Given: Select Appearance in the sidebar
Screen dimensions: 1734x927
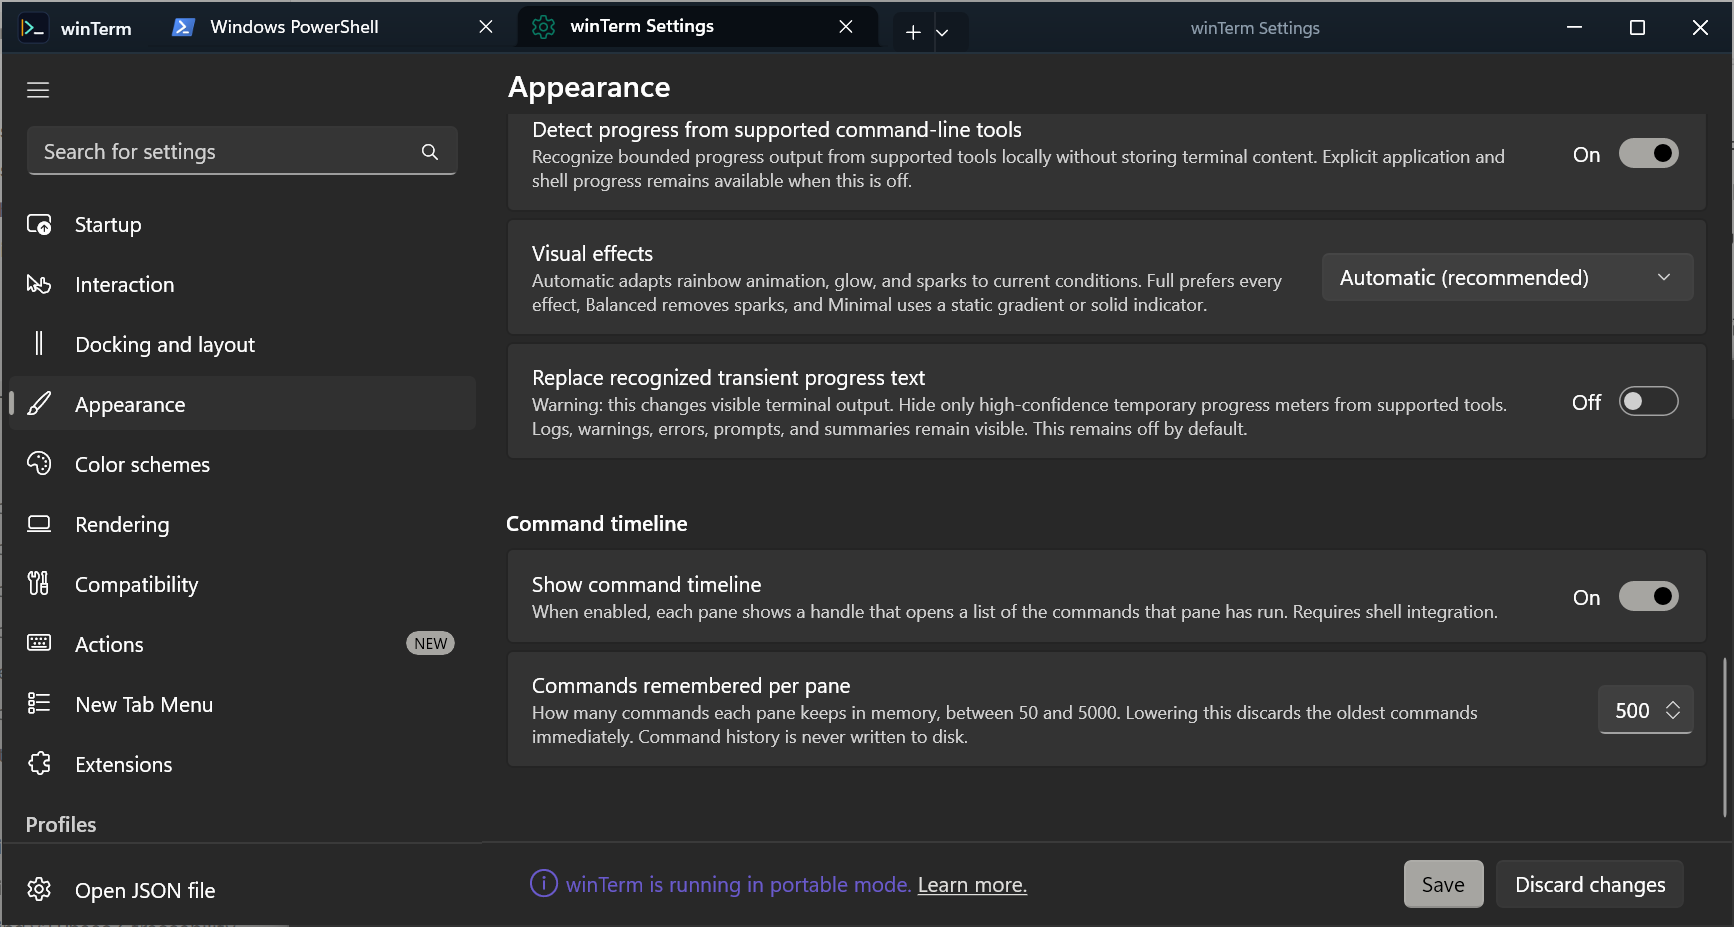Looking at the screenshot, I should pos(243,404).
